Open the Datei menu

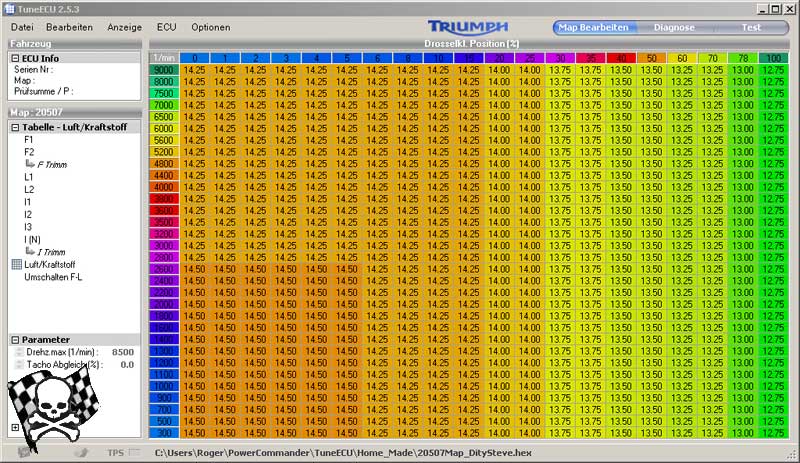pyautogui.click(x=22, y=27)
